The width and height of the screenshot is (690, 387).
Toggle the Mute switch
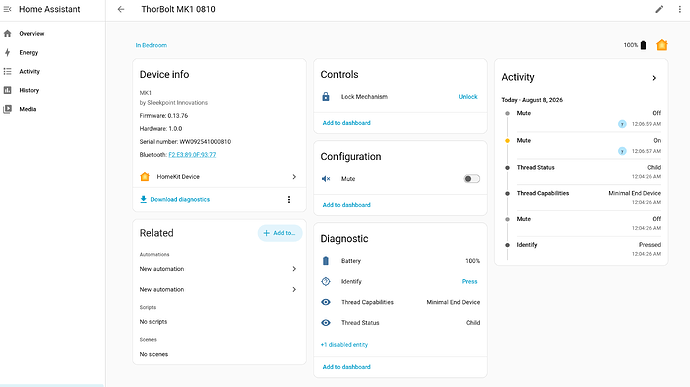[x=471, y=179]
